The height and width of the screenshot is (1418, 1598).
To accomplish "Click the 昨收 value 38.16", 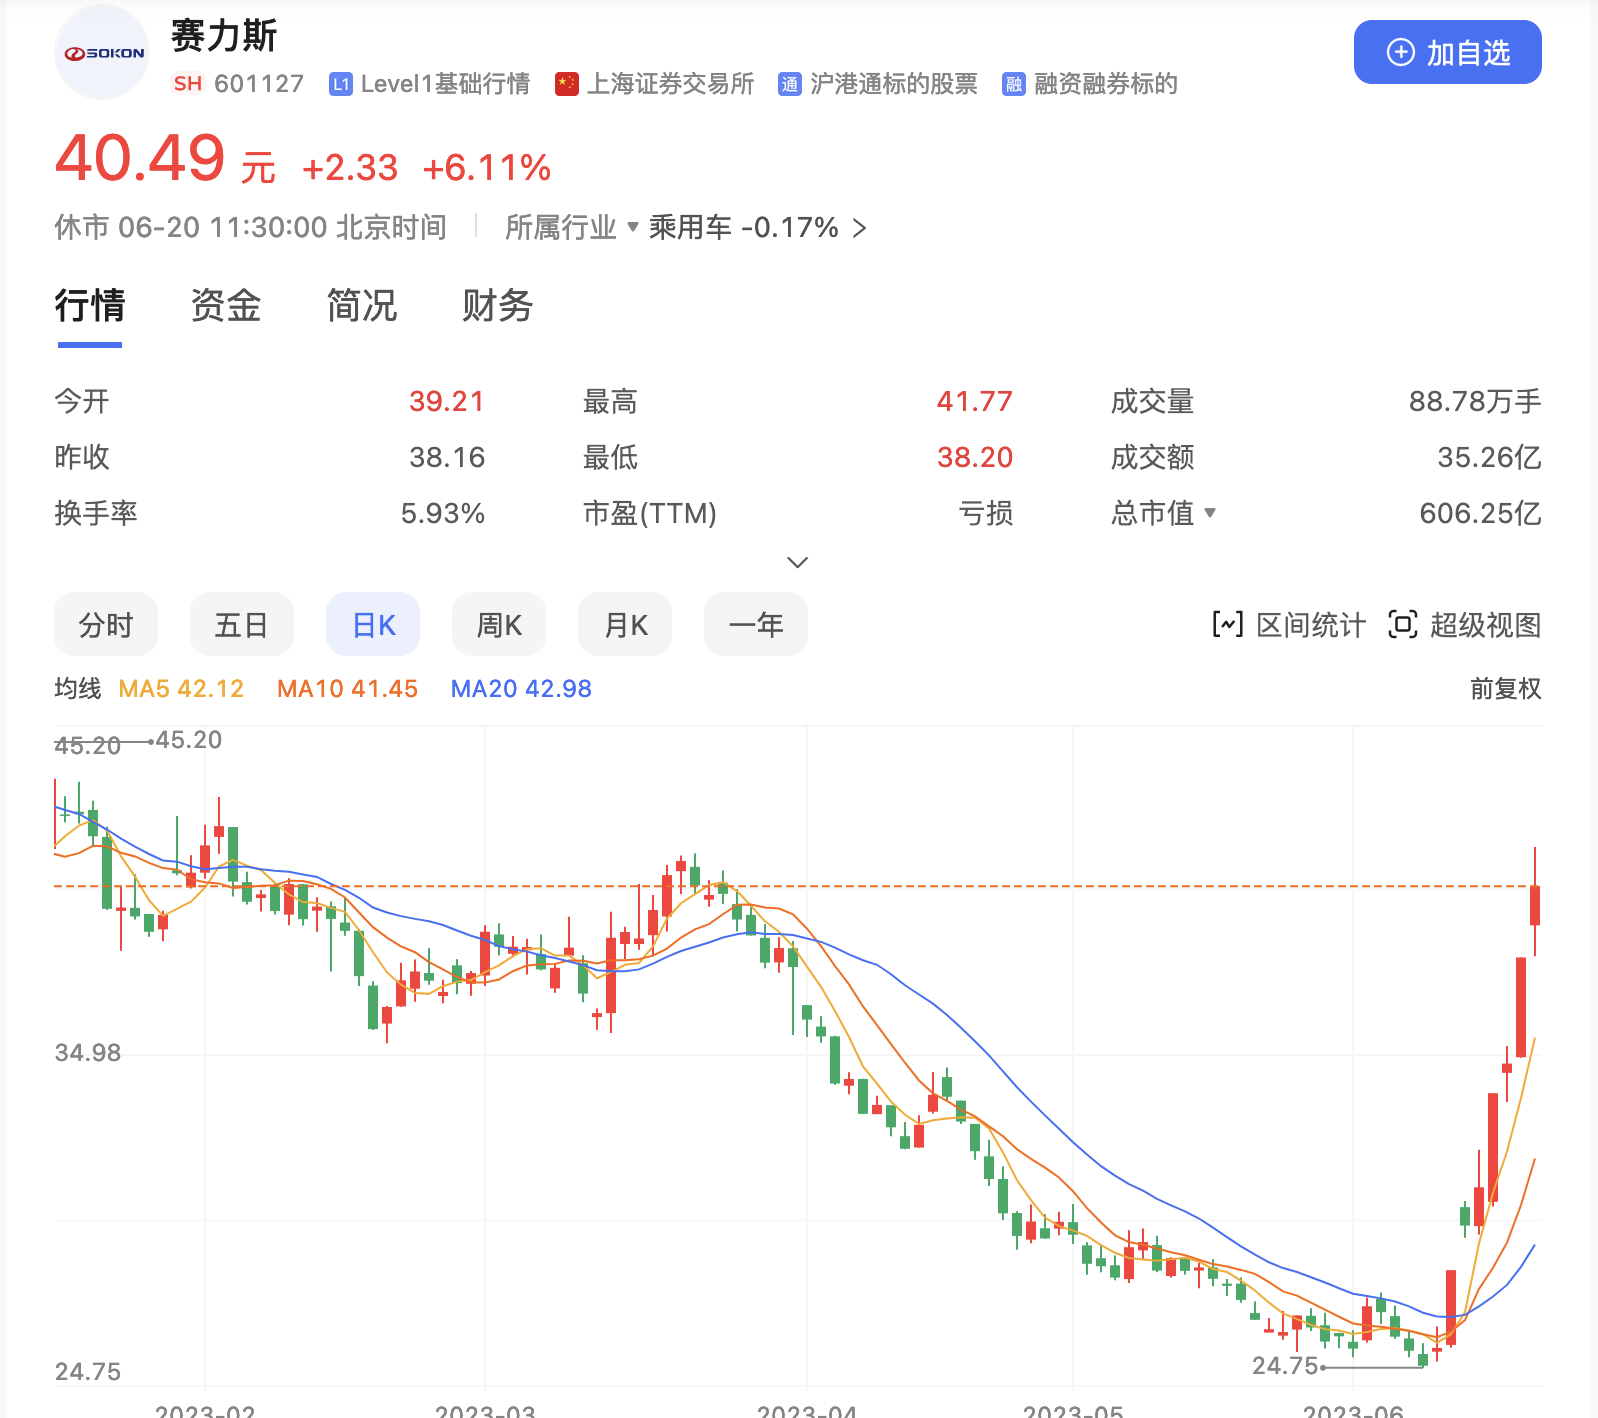I will coord(447,457).
